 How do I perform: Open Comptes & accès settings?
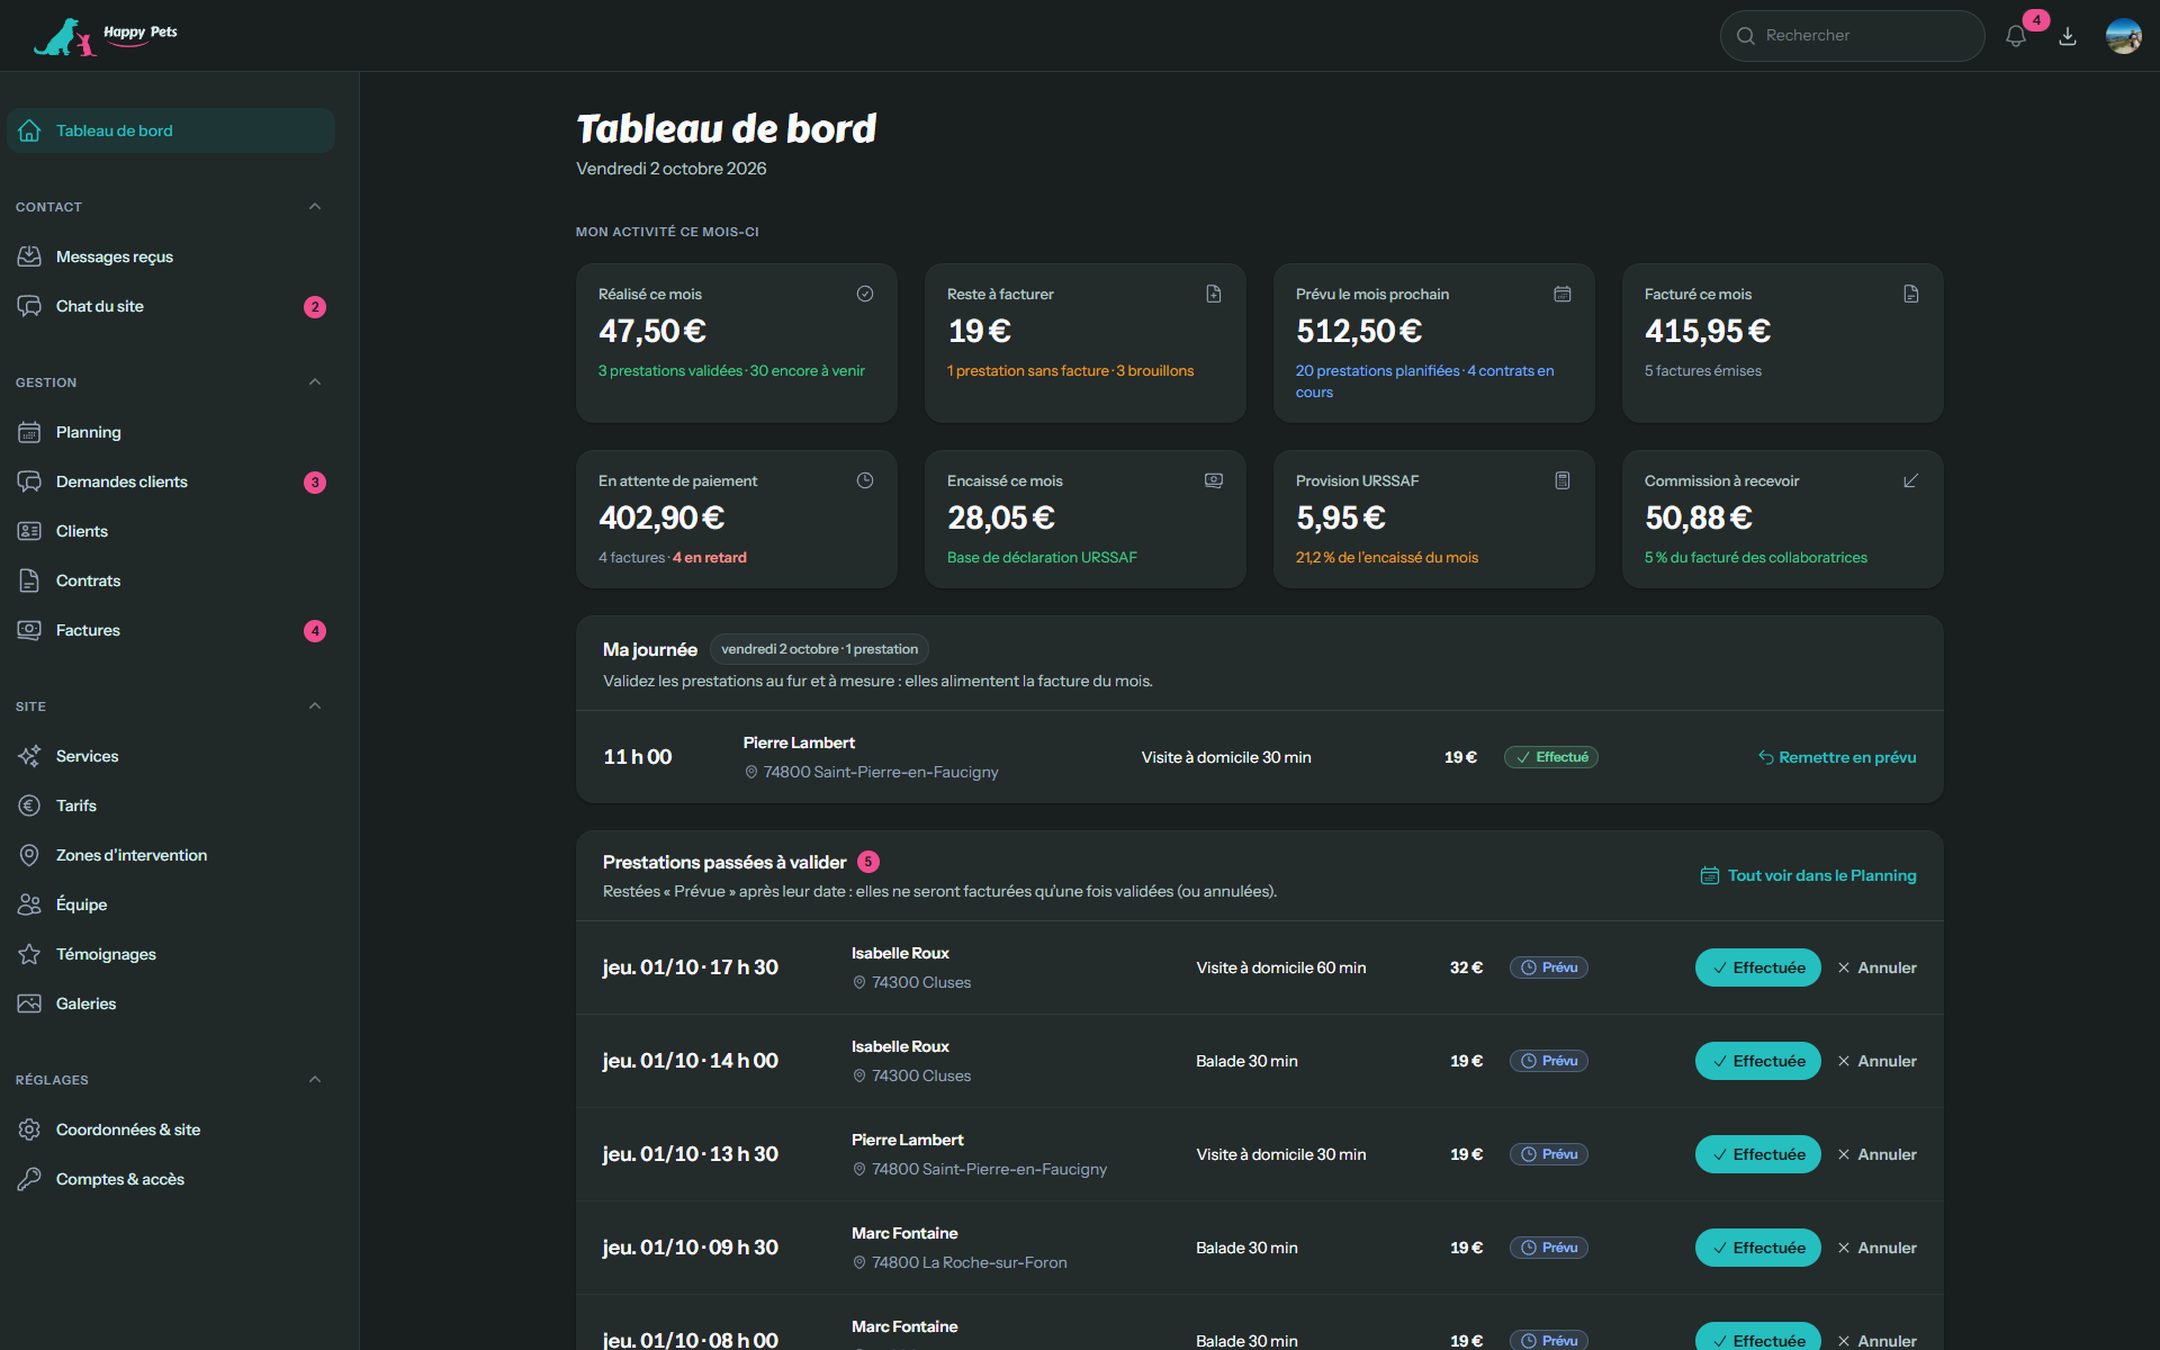(171, 1179)
